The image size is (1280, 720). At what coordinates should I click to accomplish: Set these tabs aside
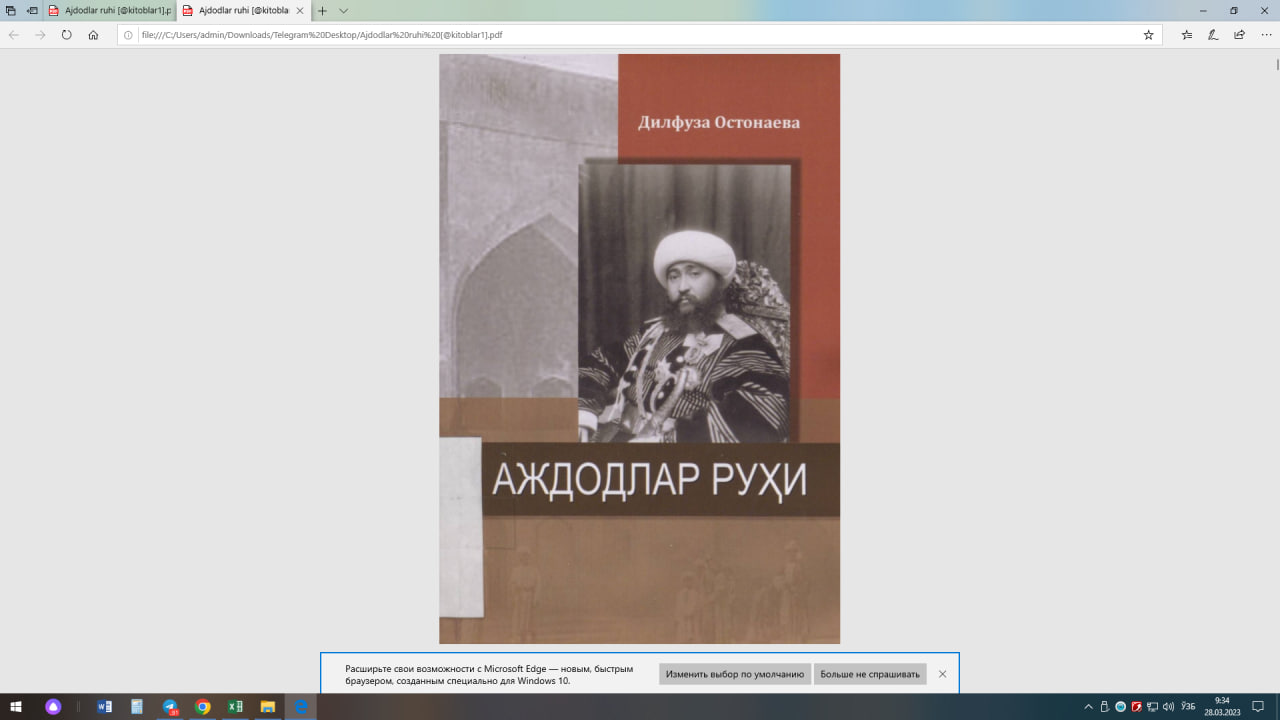[32, 11]
